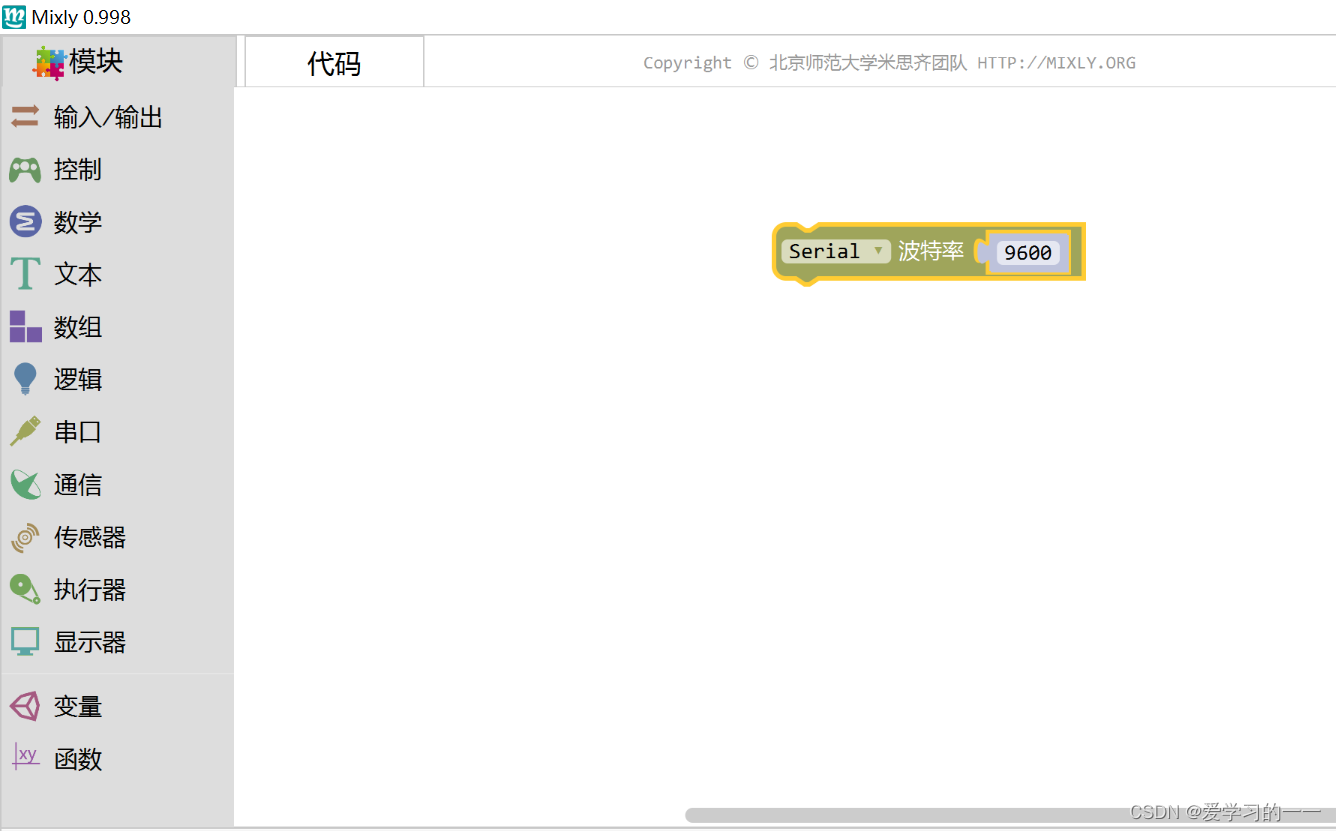Visit the MIXLY.ORG copyright link
The image size is (1336, 831).
(x=1055, y=62)
